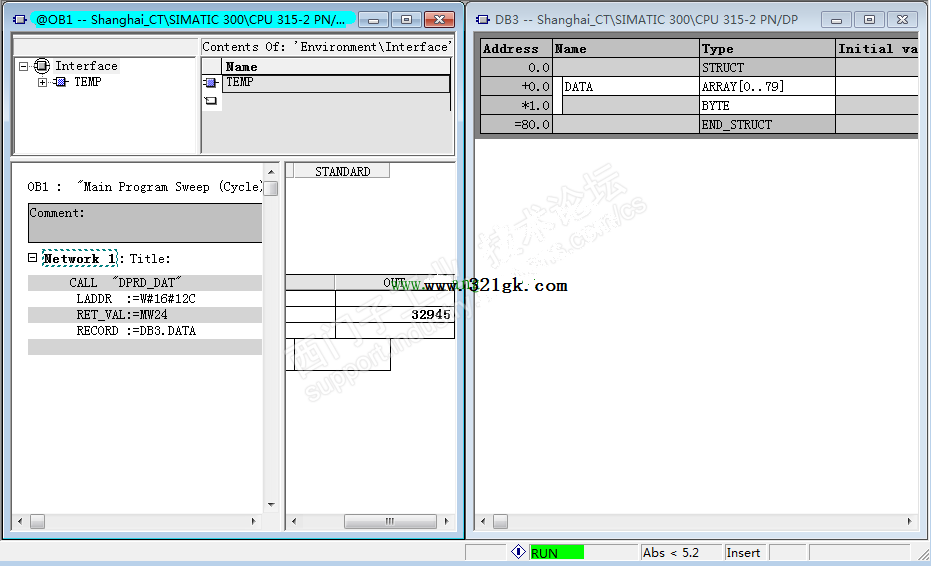This screenshot has width=931, height=566.
Task: Click the Insert mode status field
Action: click(x=745, y=553)
